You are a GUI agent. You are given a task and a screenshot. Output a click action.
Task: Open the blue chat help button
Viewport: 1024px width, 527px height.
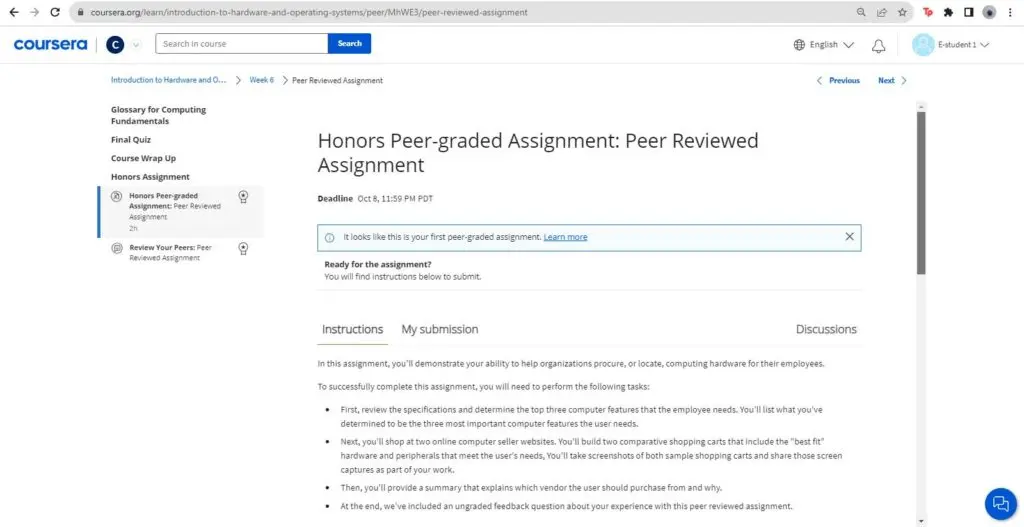point(1000,503)
